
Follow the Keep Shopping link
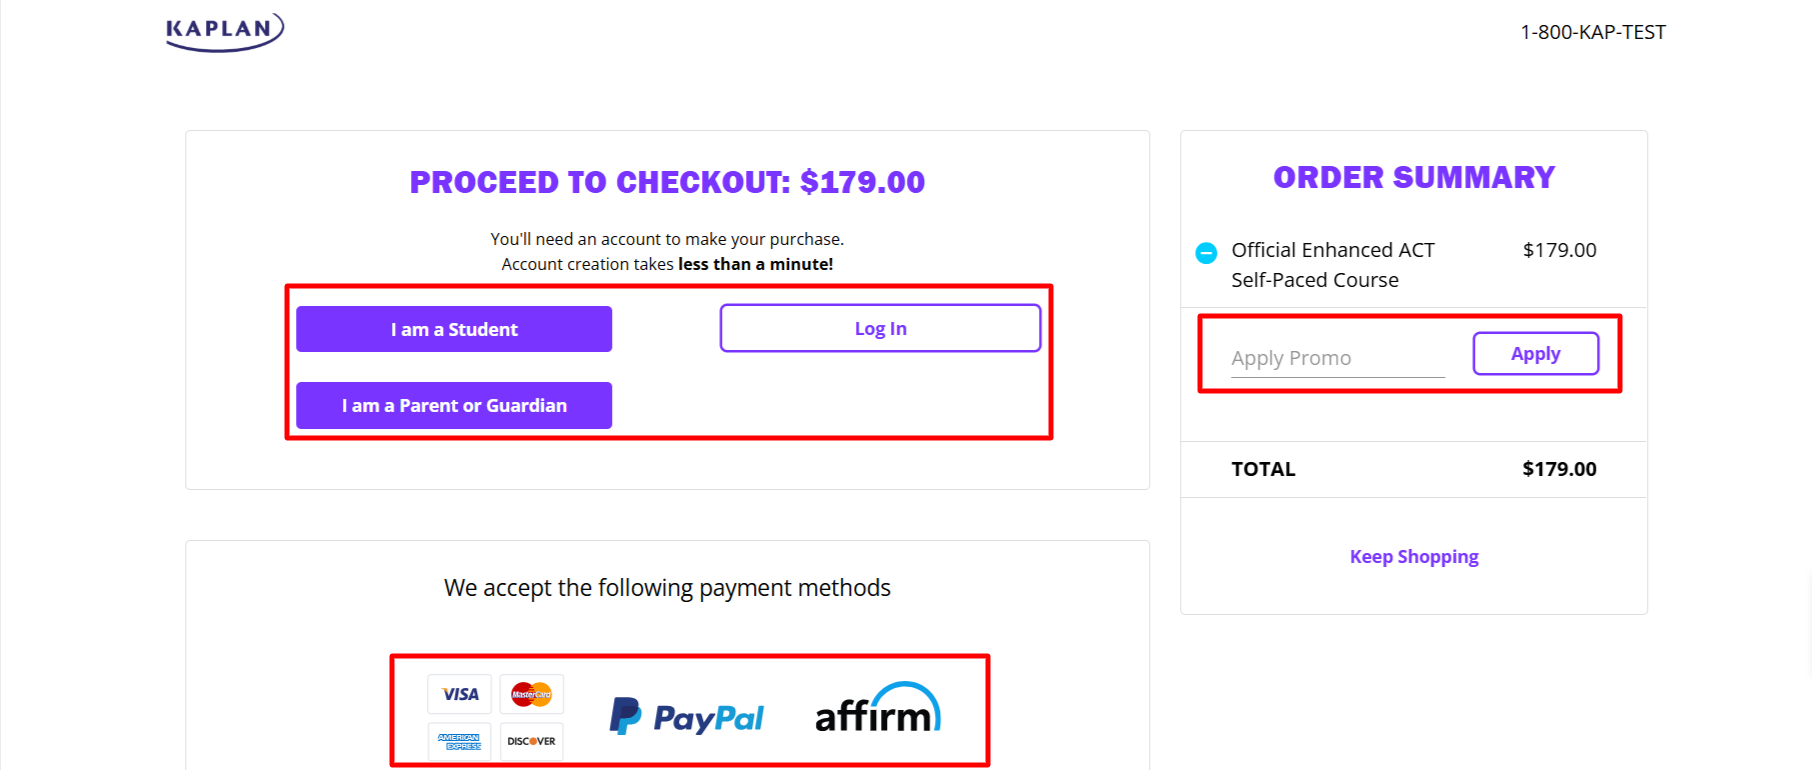pos(1414,557)
